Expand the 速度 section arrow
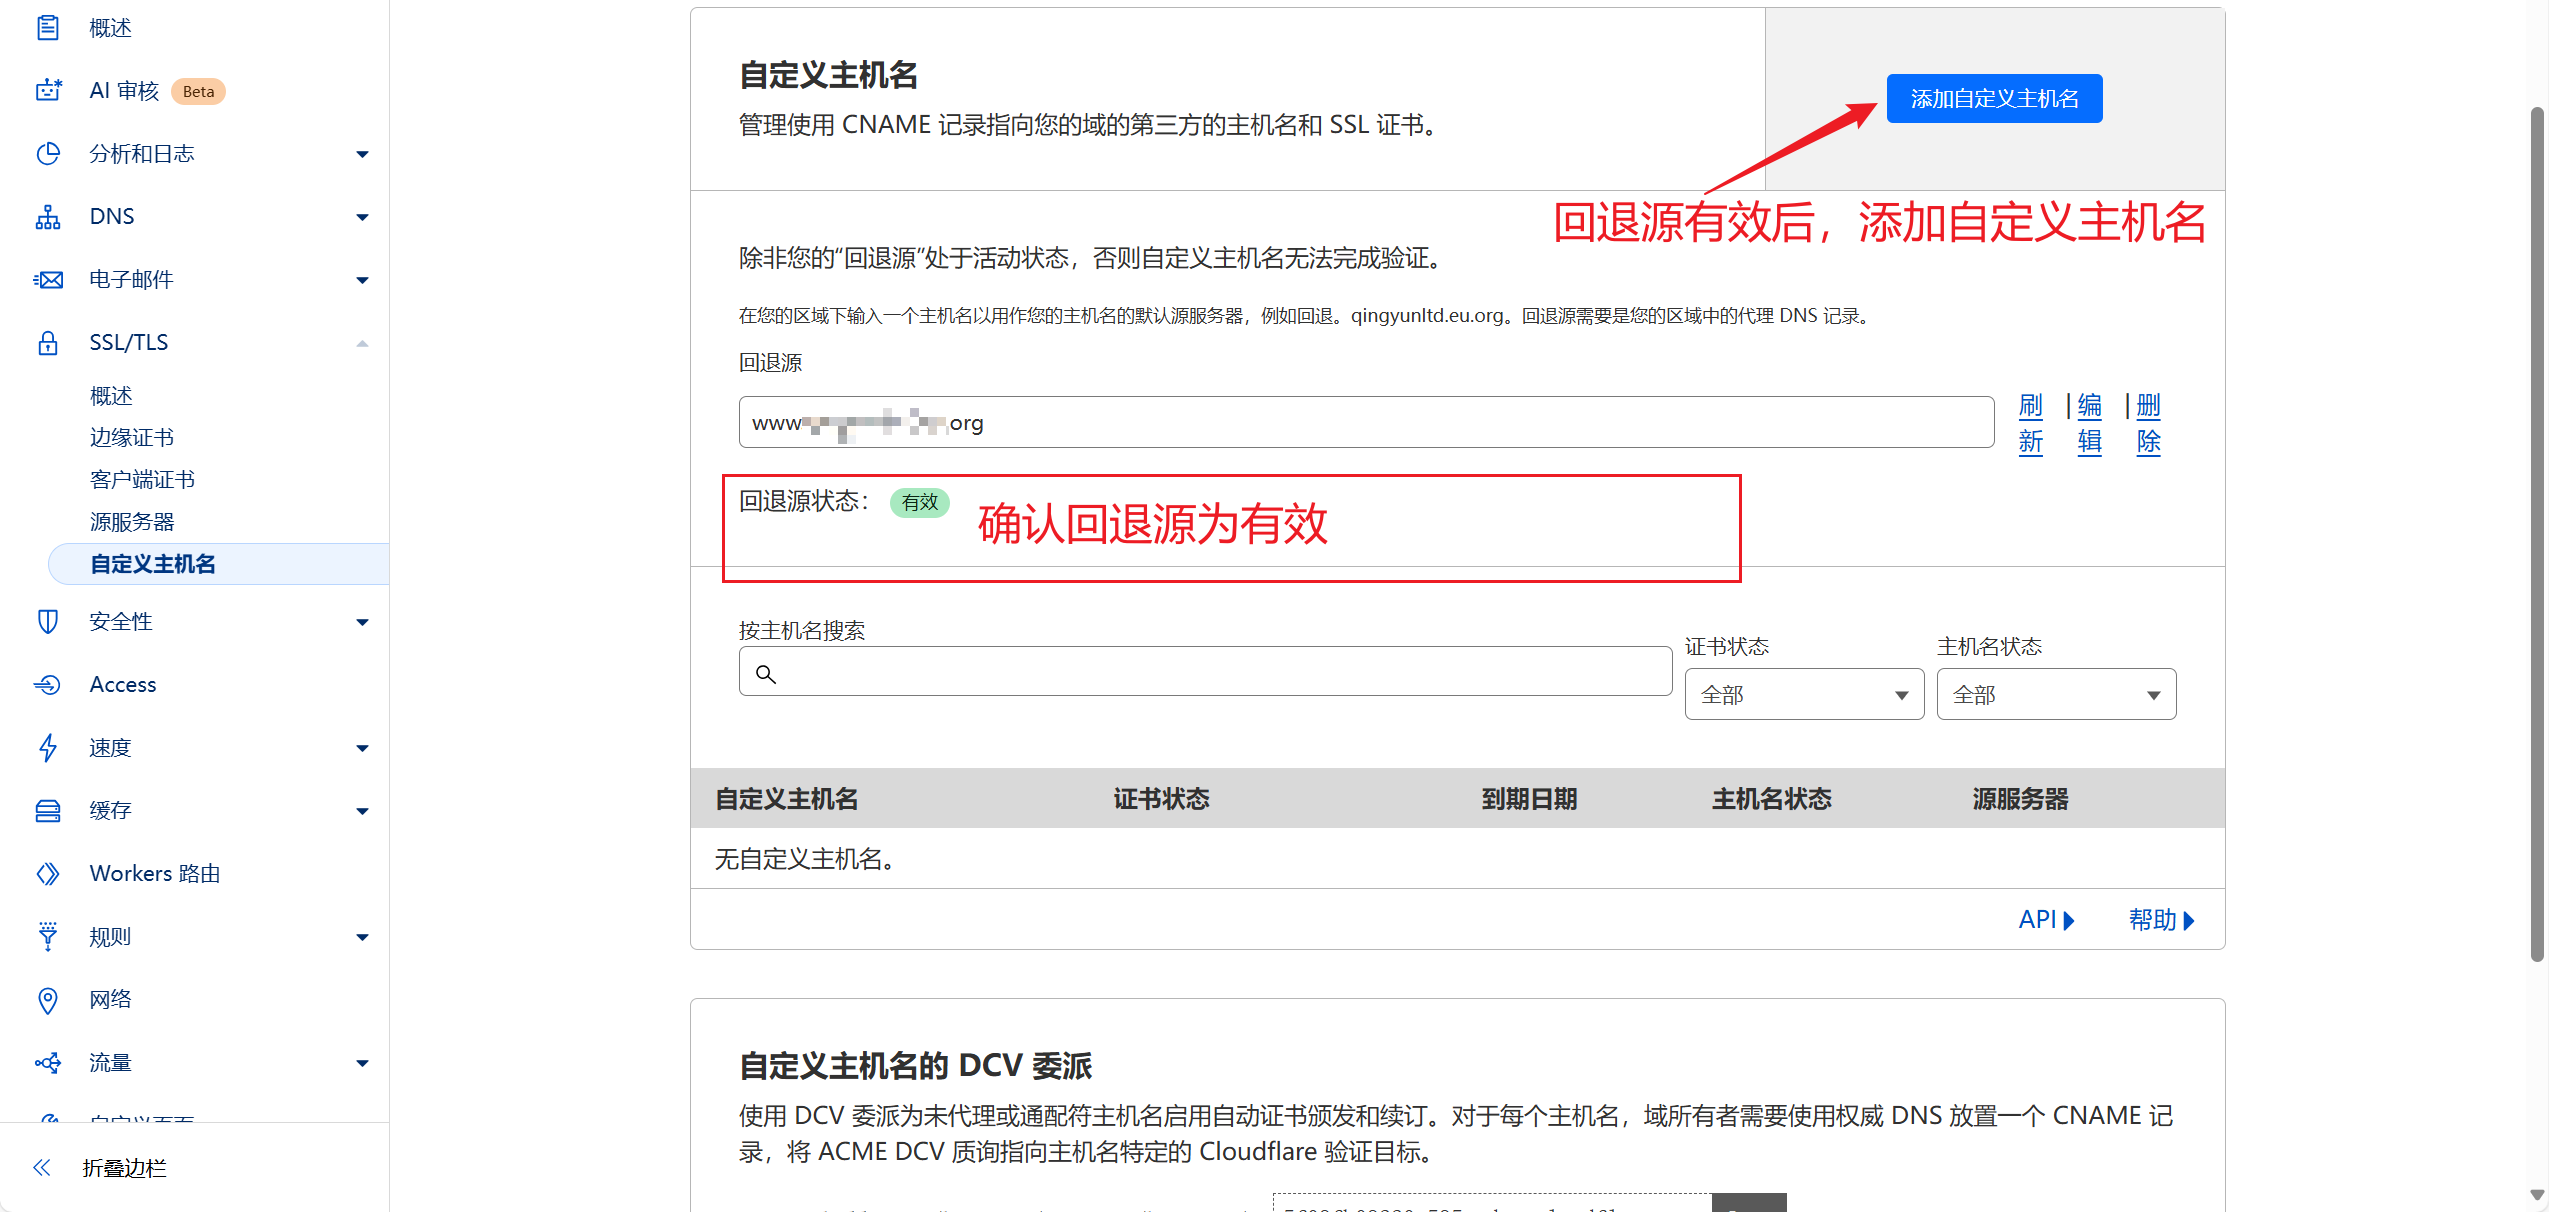This screenshot has height=1212, width=2549. coord(362,748)
